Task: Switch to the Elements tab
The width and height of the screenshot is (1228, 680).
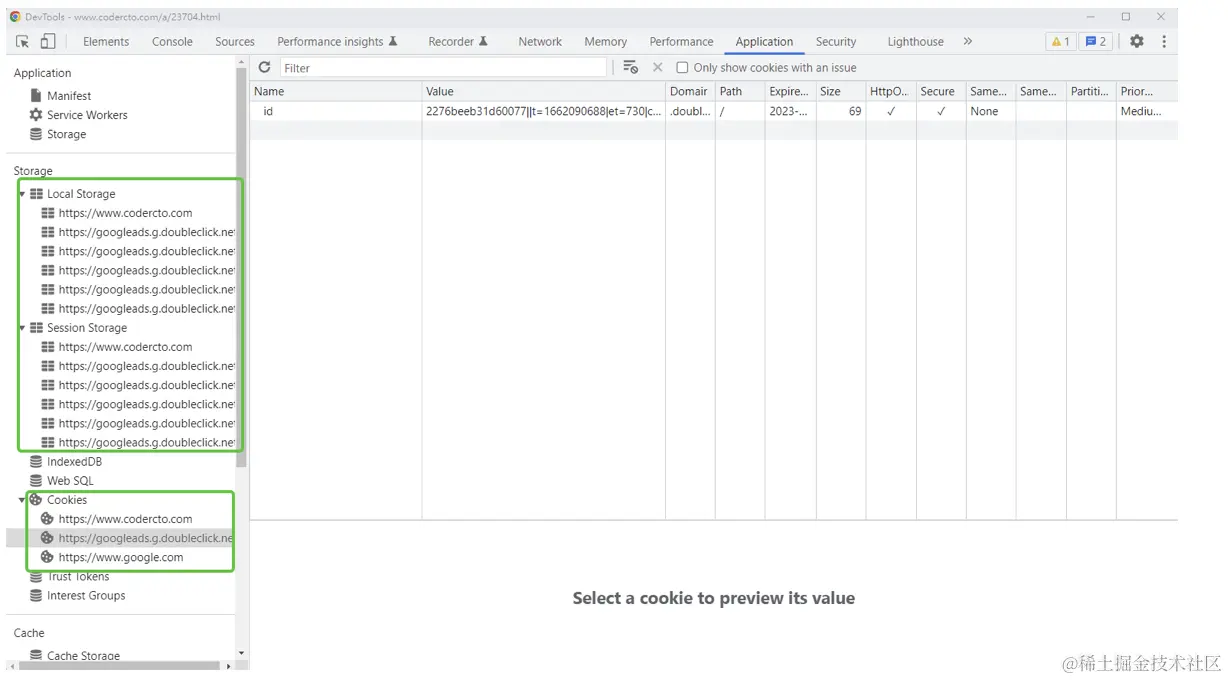Action: point(106,41)
